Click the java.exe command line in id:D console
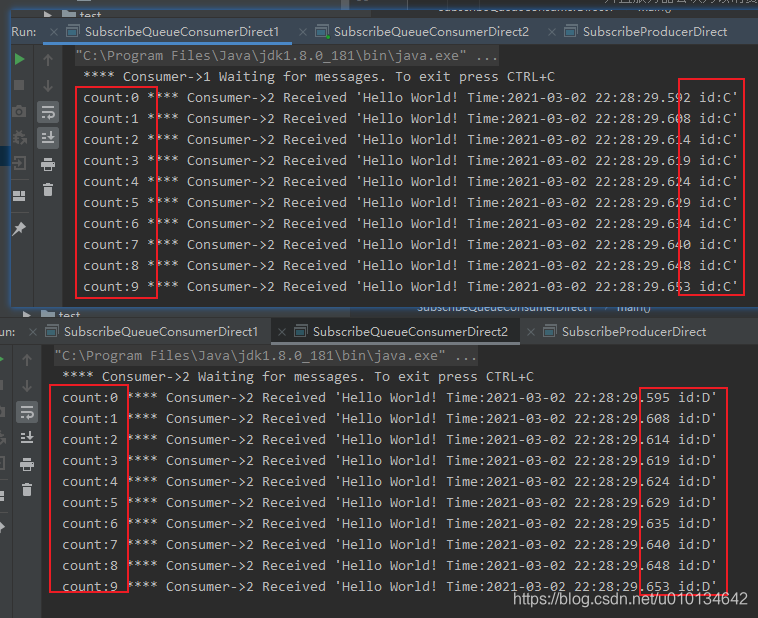 tap(265, 356)
